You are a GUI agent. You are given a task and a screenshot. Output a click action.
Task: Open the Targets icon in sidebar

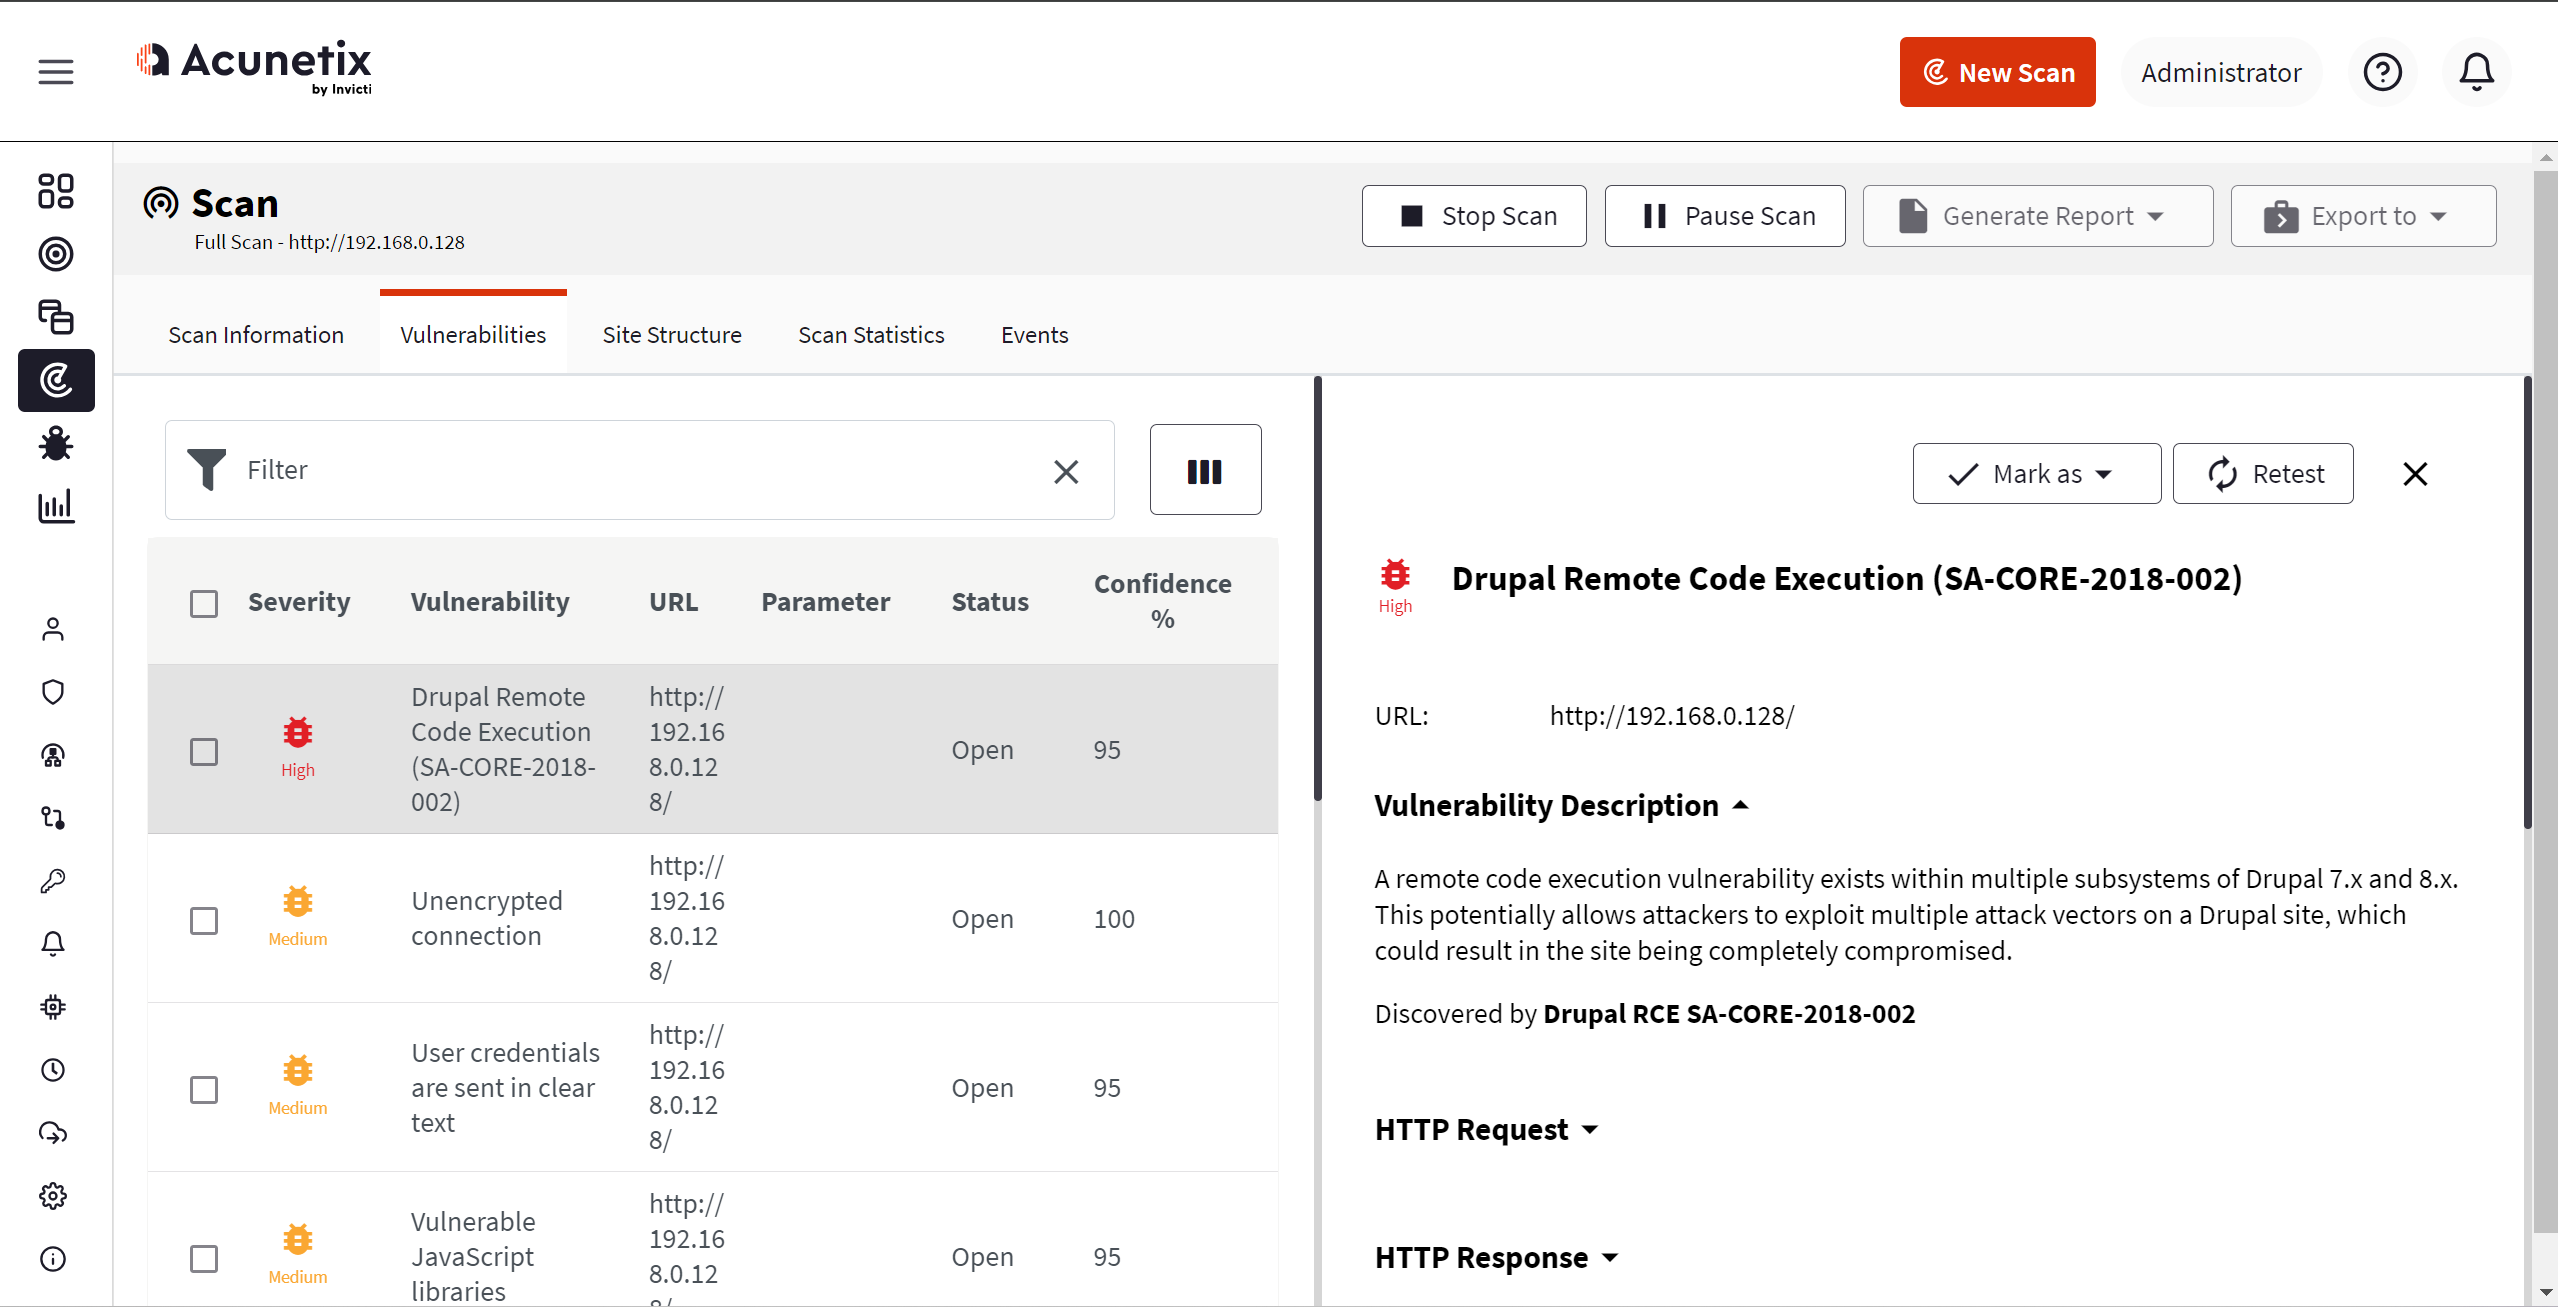click(56, 254)
